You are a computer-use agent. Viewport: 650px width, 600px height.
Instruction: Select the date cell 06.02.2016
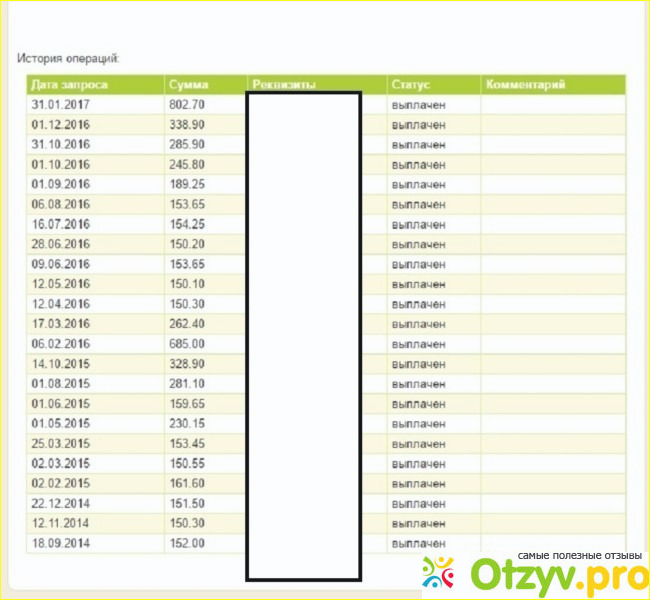(61, 343)
